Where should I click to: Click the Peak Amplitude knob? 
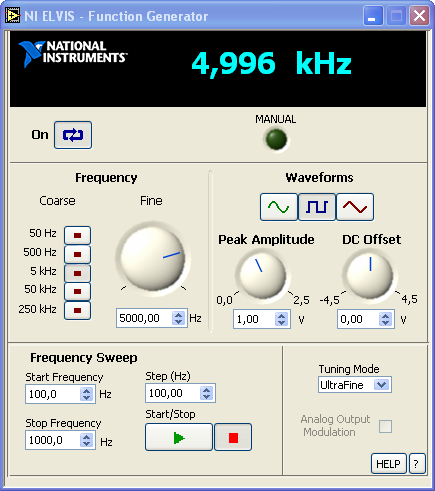[x=263, y=275]
